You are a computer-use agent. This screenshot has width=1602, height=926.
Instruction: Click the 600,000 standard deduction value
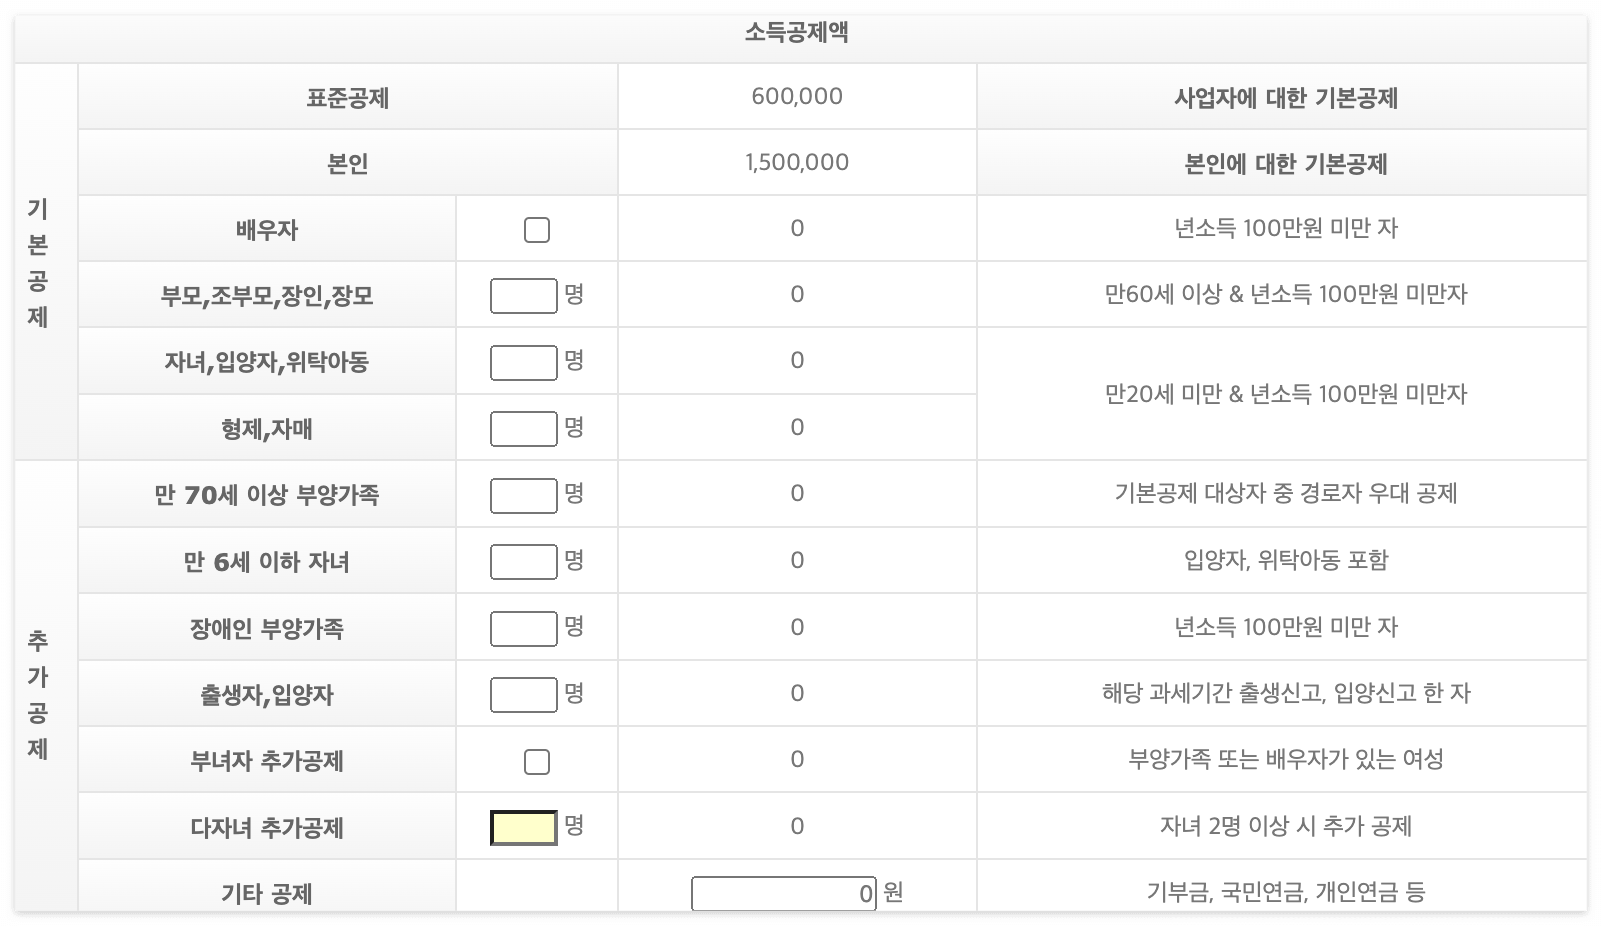(x=797, y=96)
